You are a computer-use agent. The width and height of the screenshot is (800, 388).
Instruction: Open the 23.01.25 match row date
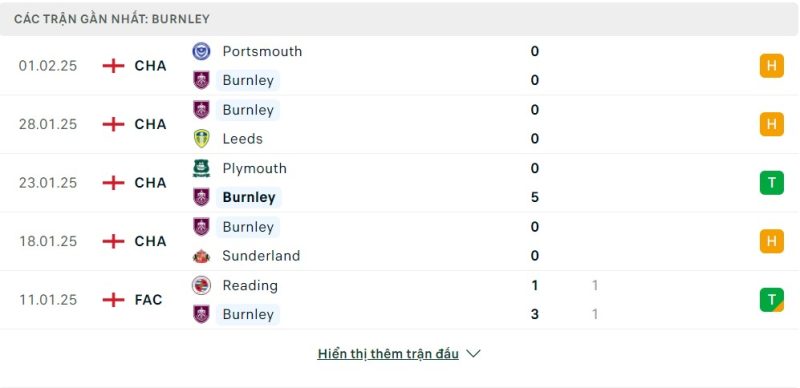click(x=48, y=183)
